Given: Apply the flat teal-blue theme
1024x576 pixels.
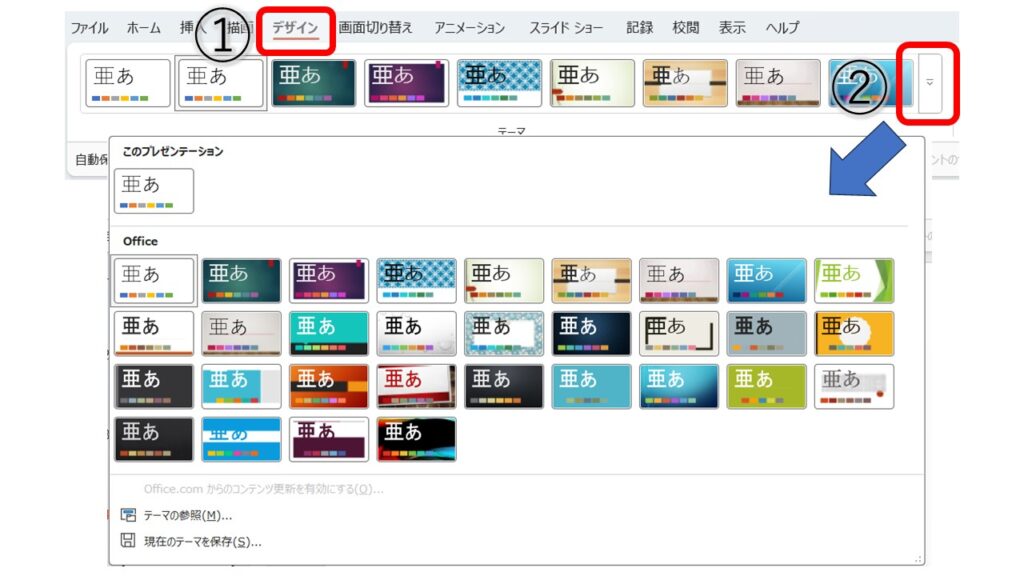Looking at the screenshot, I should coord(591,387).
